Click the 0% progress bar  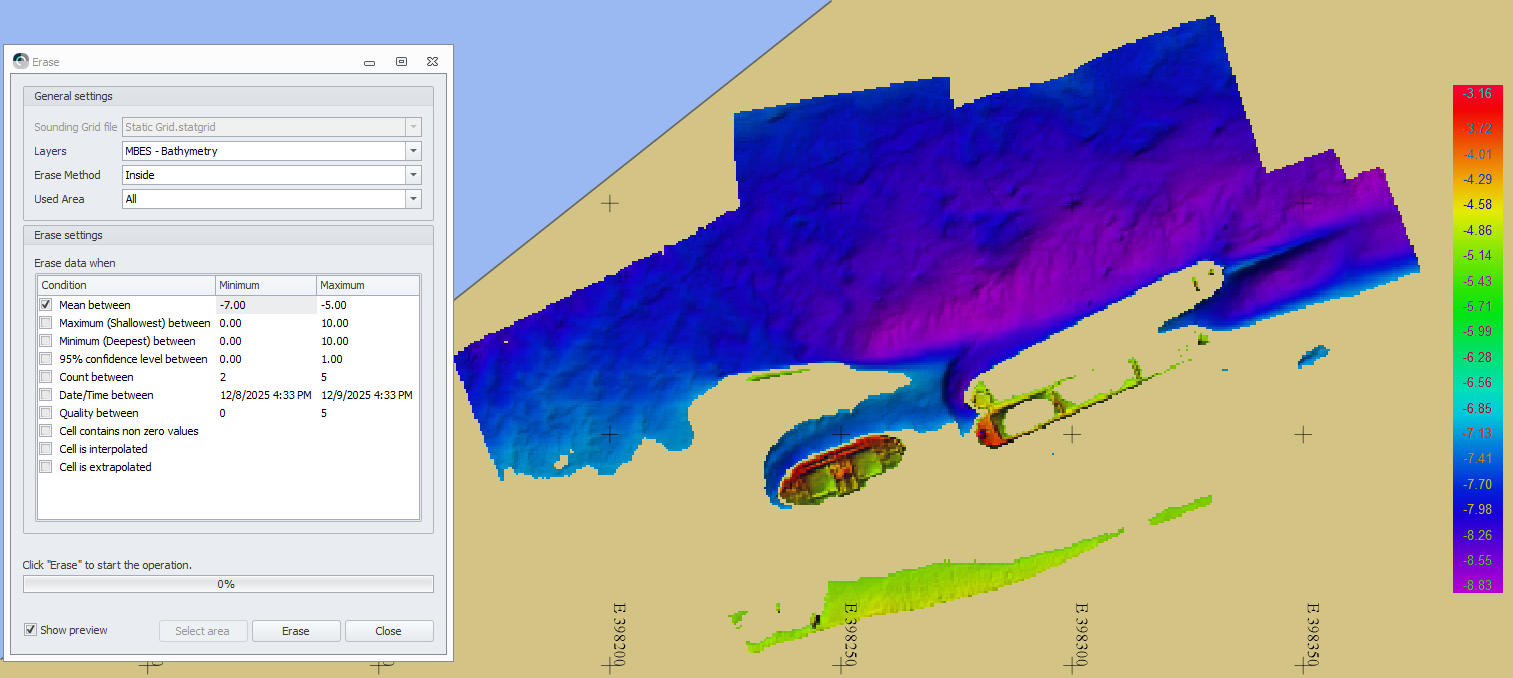(228, 584)
